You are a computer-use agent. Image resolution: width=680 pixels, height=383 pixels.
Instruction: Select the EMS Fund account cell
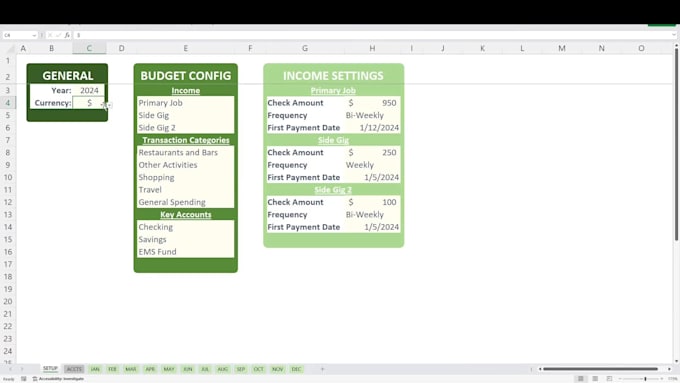[186, 252]
